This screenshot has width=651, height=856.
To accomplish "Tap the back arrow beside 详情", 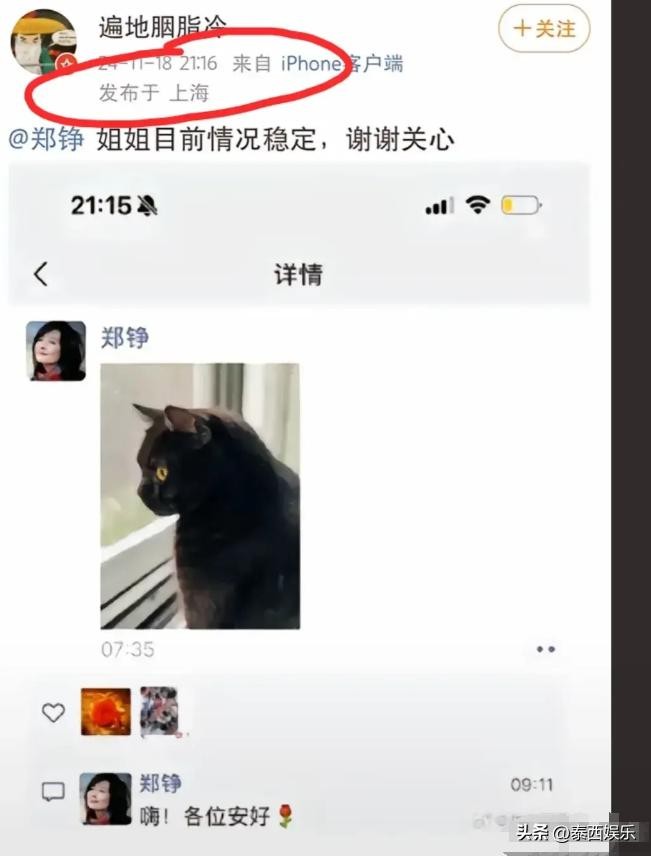I will 41,274.
